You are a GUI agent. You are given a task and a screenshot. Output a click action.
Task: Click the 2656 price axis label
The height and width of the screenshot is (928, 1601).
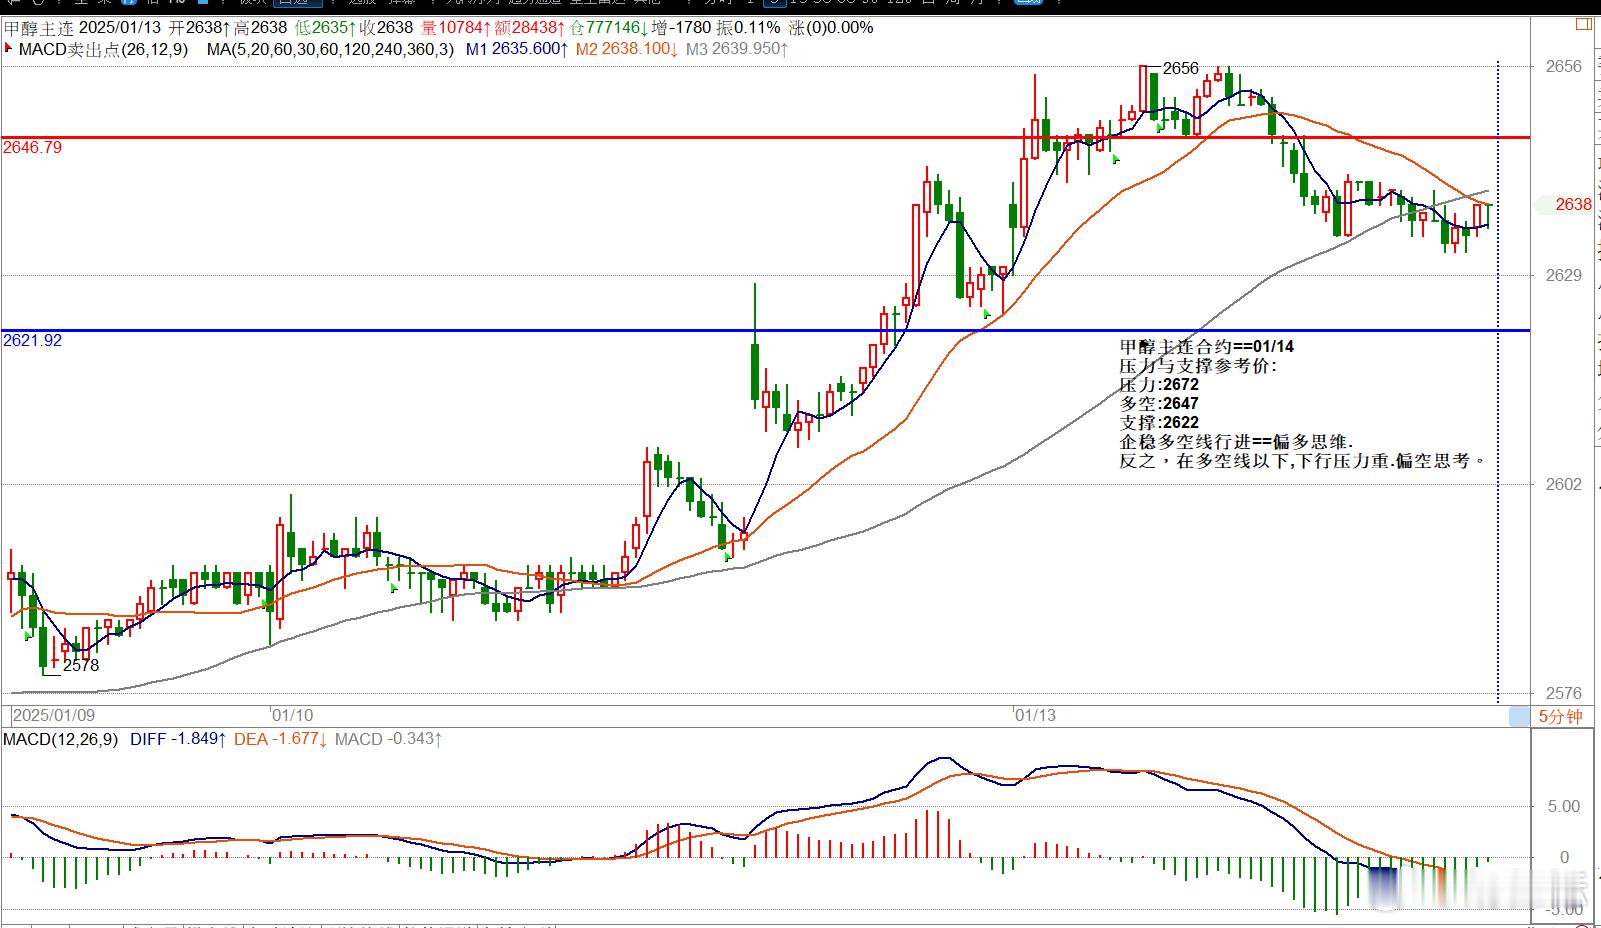click(x=1564, y=67)
